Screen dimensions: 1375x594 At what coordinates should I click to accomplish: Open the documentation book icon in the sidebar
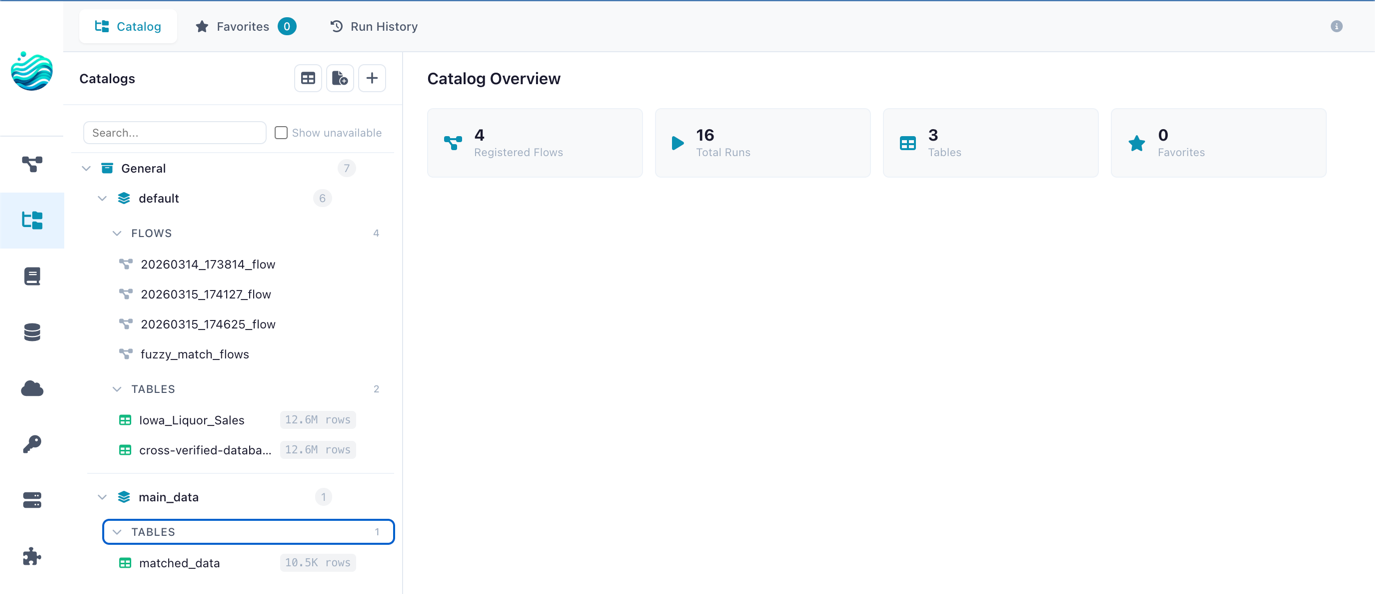click(32, 276)
